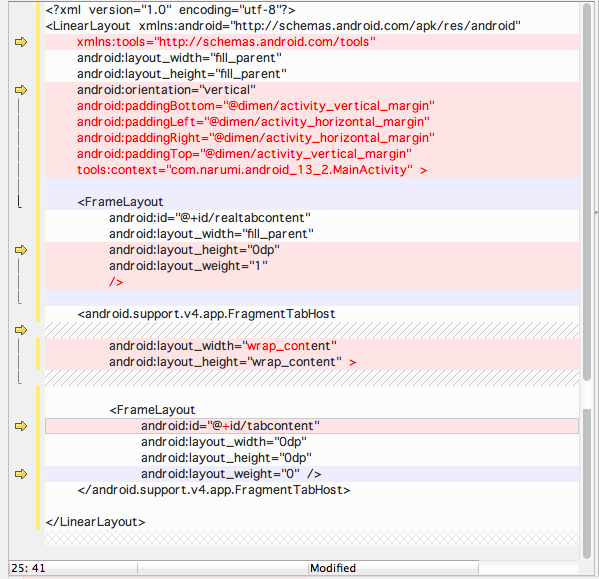Screen dimensions: 599x579
Task: Click the android:paddingTop line
Action: pyautogui.click(x=244, y=154)
